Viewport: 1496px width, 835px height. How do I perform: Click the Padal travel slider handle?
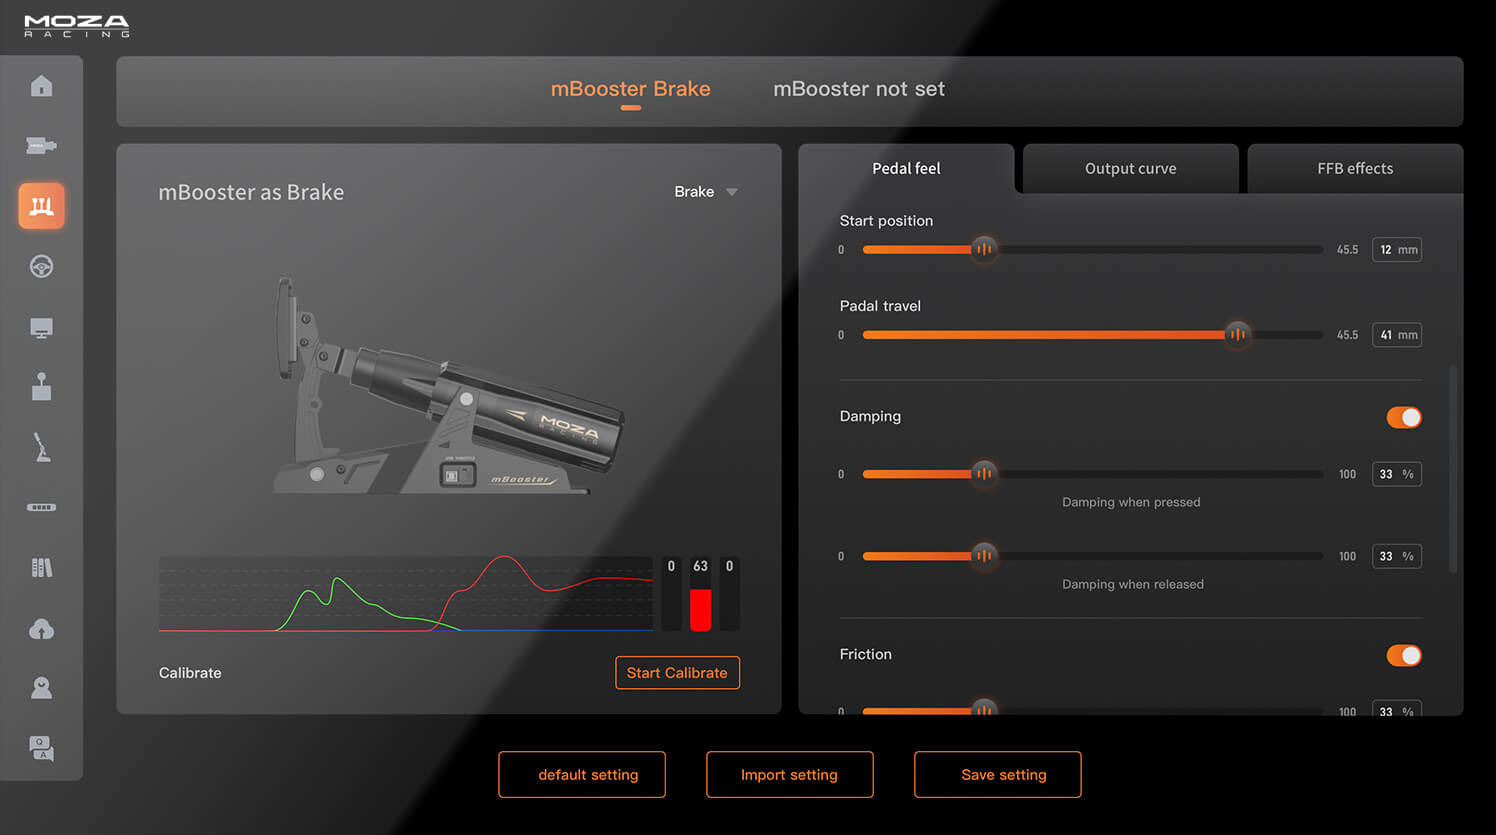(1238, 334)
